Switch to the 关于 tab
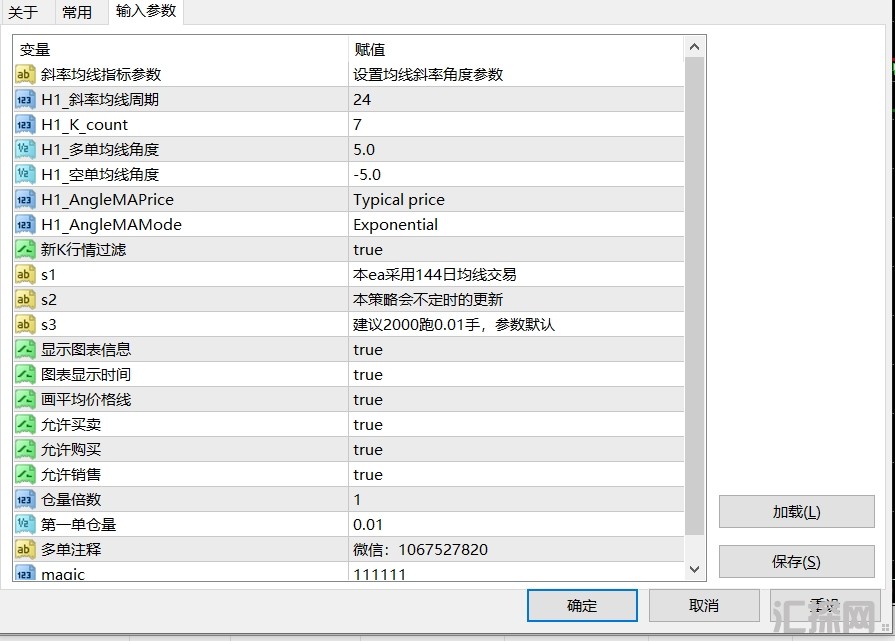 point(23,12)
